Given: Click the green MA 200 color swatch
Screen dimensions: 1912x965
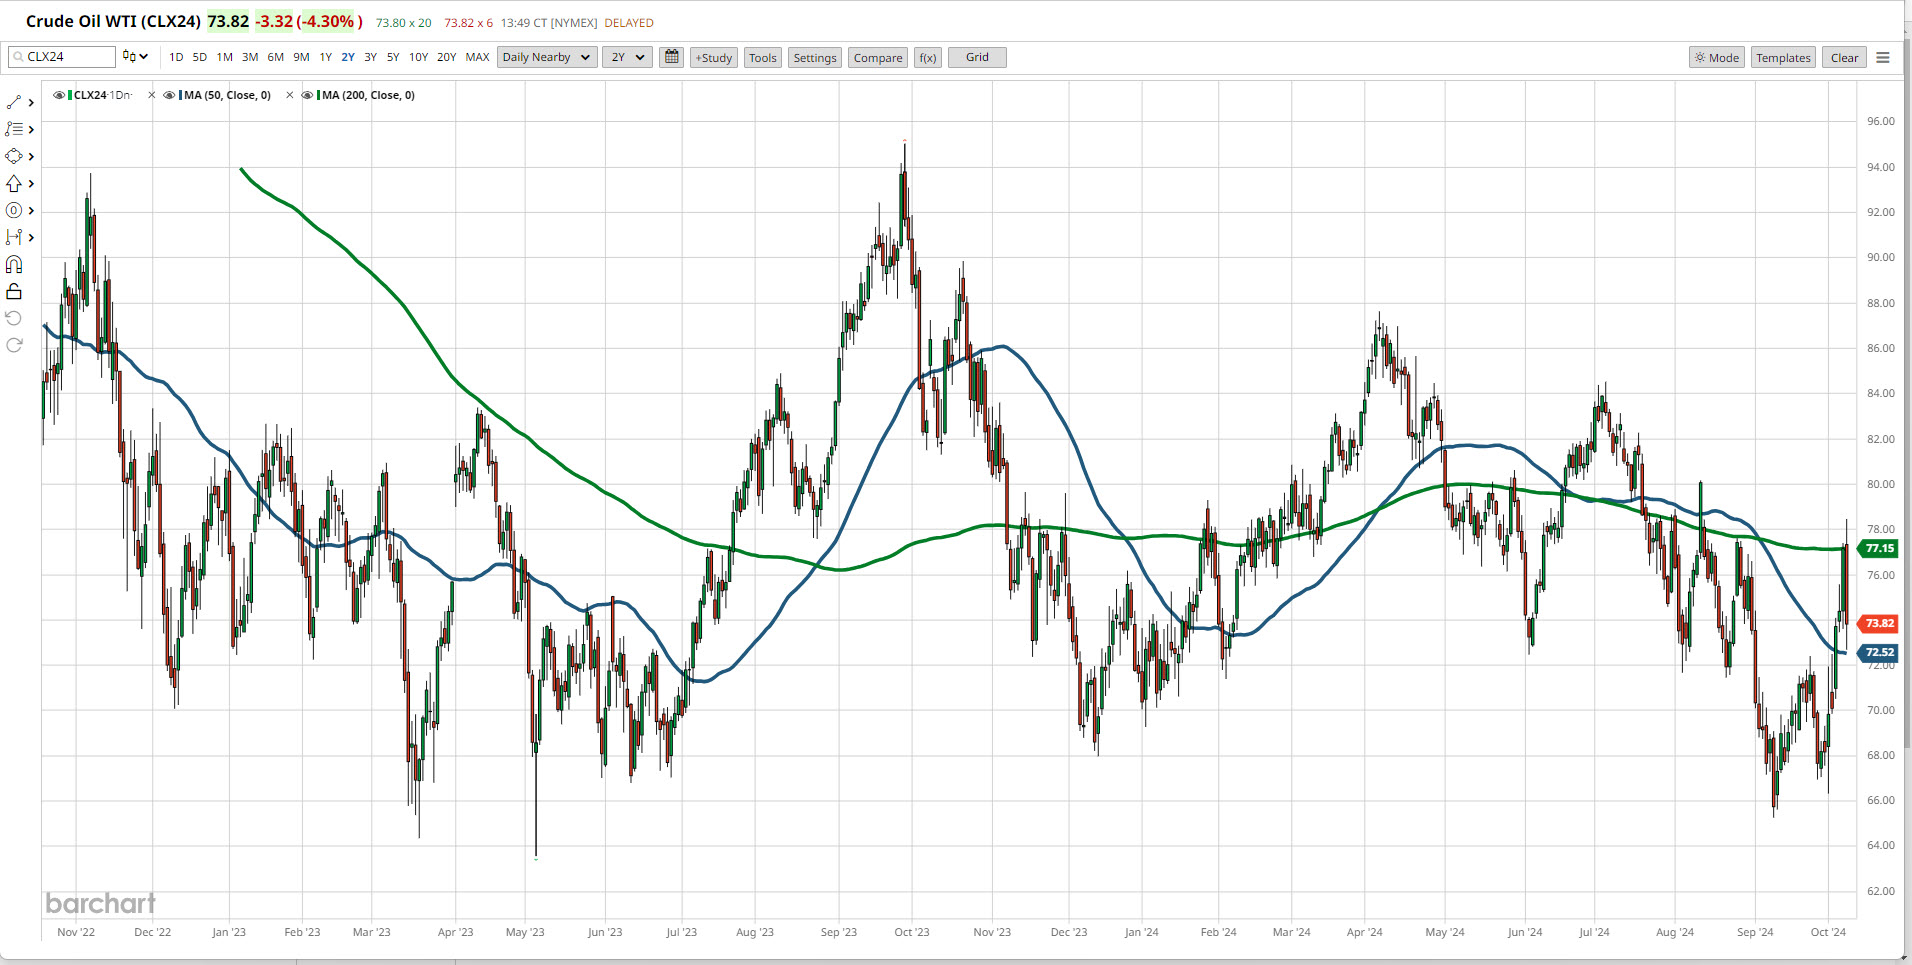Looking at the screenshot, I should coord(319,95).
